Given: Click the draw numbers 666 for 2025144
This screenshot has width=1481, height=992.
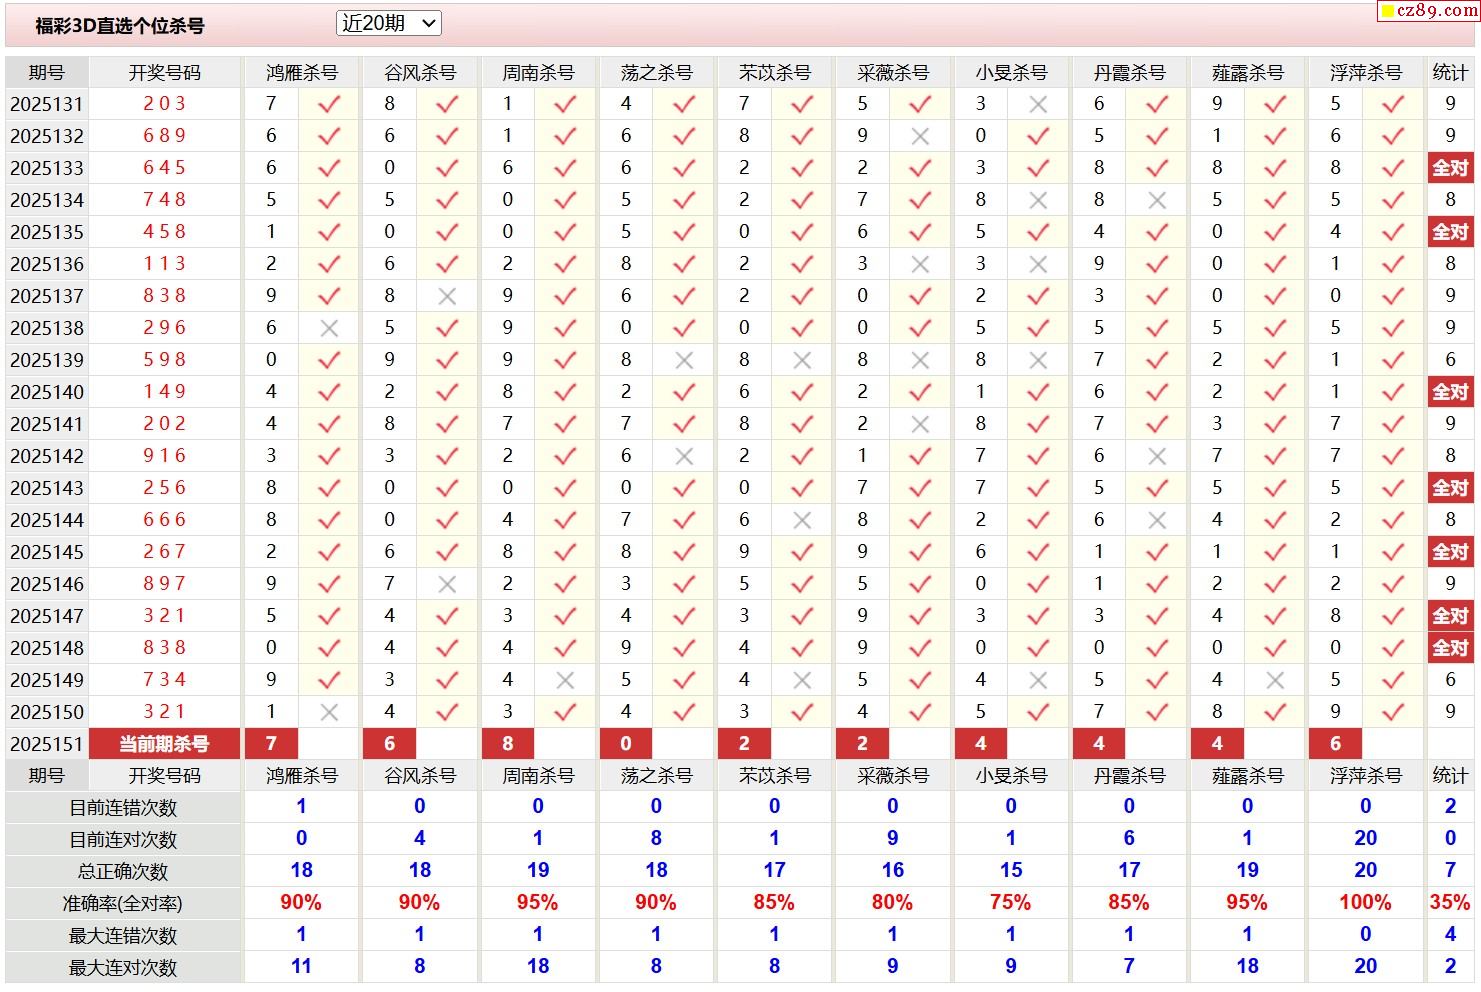Looking at the screenshot, I should coord(165,520).
